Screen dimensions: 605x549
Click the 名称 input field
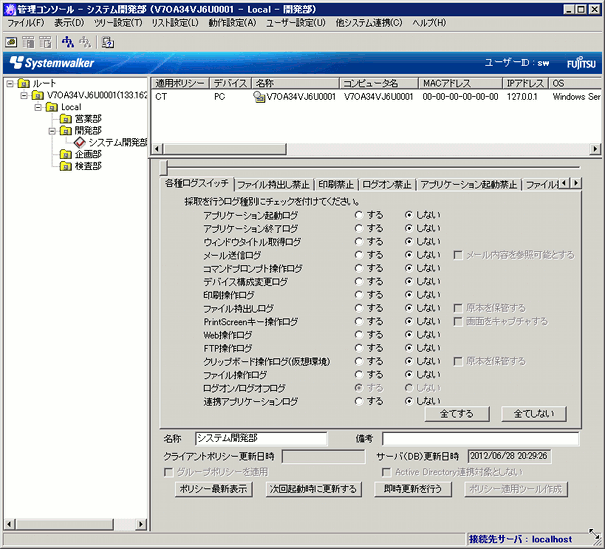[x=261, y=439]
